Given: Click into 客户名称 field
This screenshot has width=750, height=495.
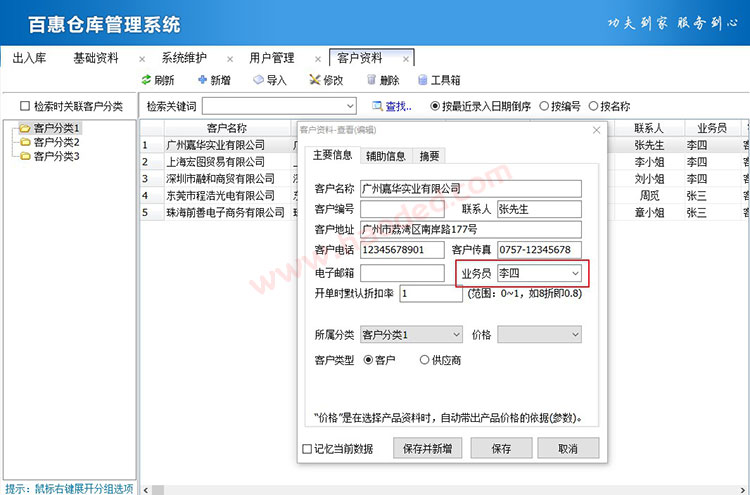Looking at the screenshot, I should tap(471, 188).
